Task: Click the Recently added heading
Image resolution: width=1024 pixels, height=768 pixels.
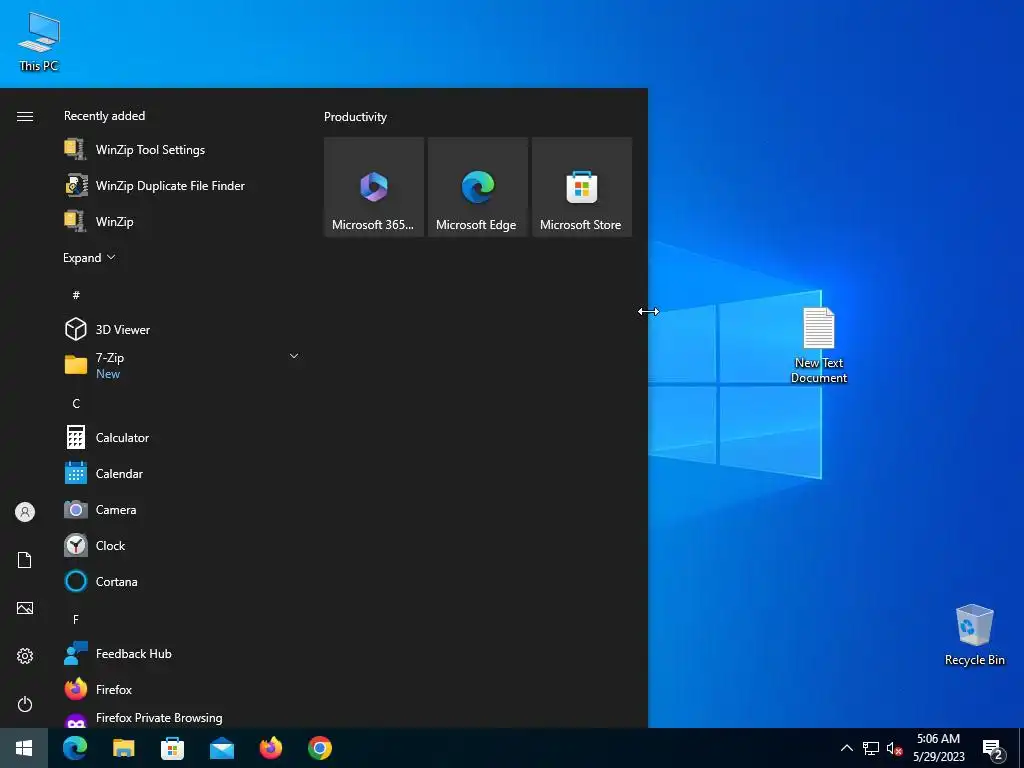Action: pyautogui.click(x=104, y=116)
